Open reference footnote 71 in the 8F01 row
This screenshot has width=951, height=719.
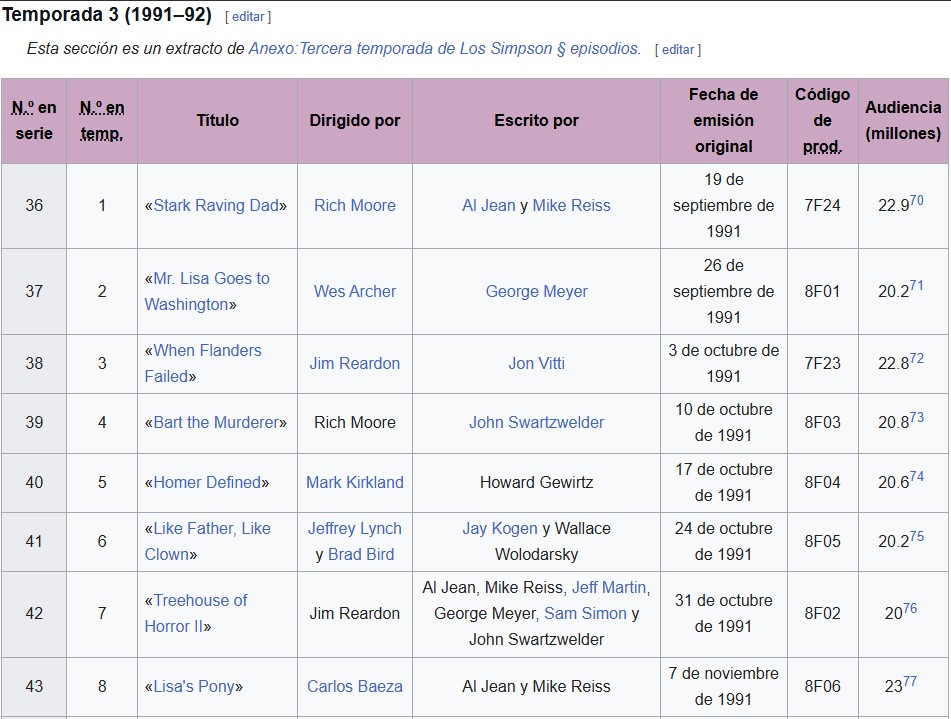[x=916, y=286]
